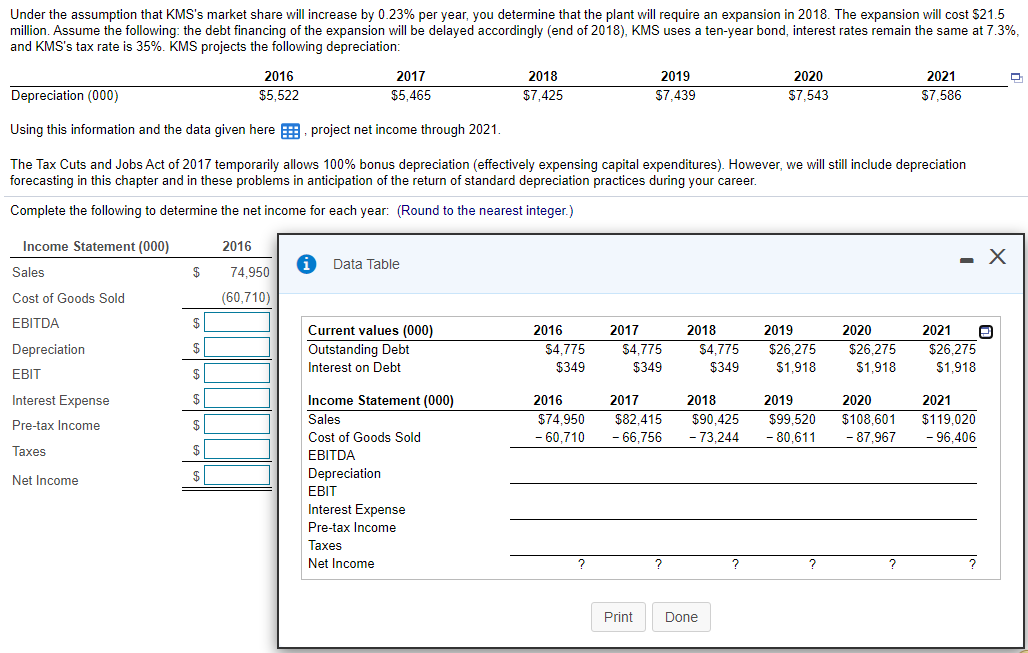This screenshot has width=1028, height=653.
Task: Select the 2020 depreciation value $7,543
Action: click(808, 96)
